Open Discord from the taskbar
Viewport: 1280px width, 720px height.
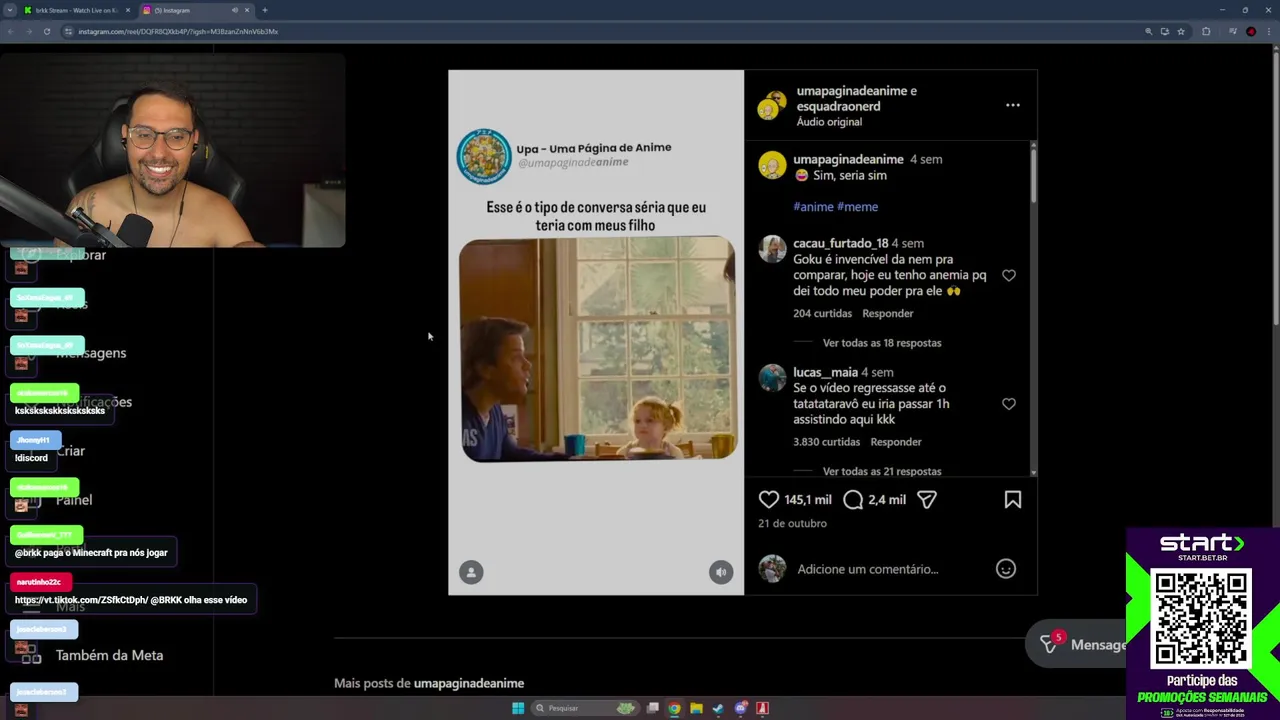(x=740, y=708)
